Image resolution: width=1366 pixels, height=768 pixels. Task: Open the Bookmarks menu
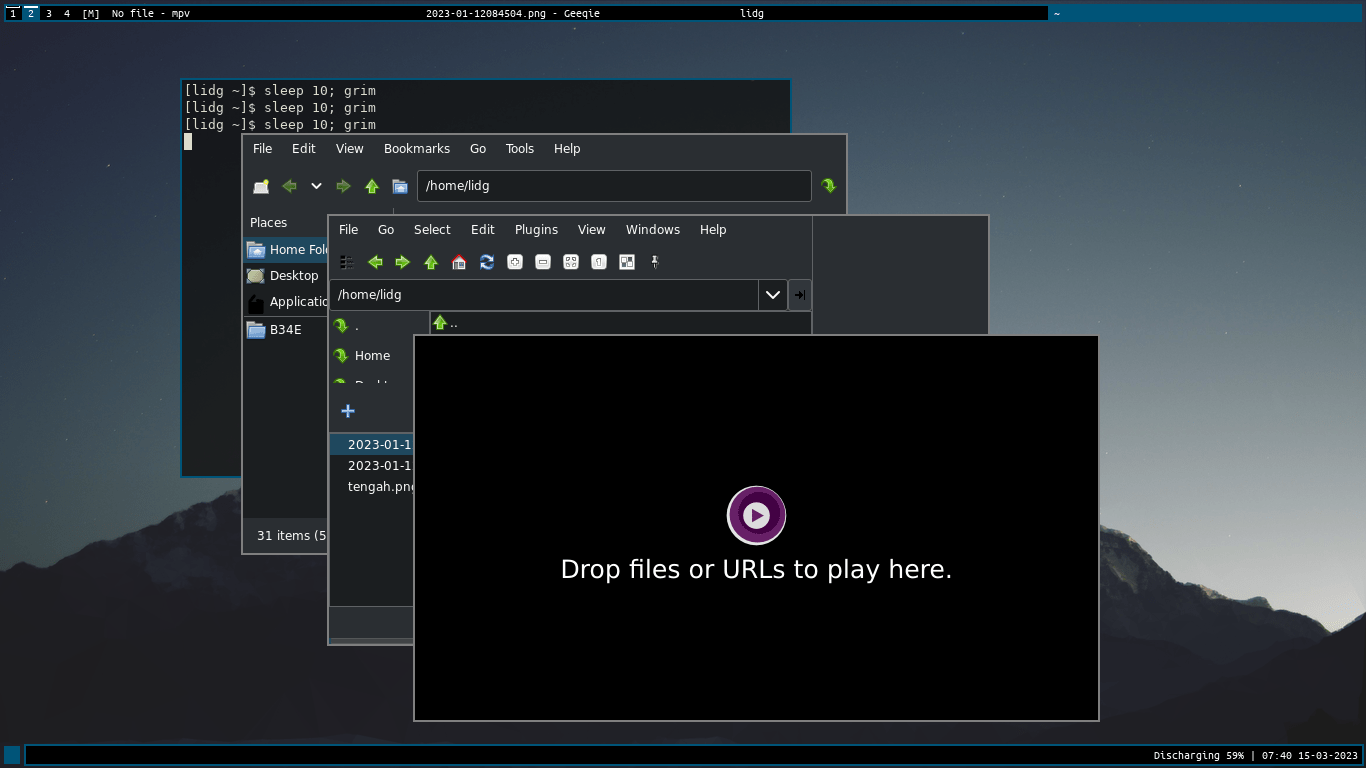click(417, 148)
